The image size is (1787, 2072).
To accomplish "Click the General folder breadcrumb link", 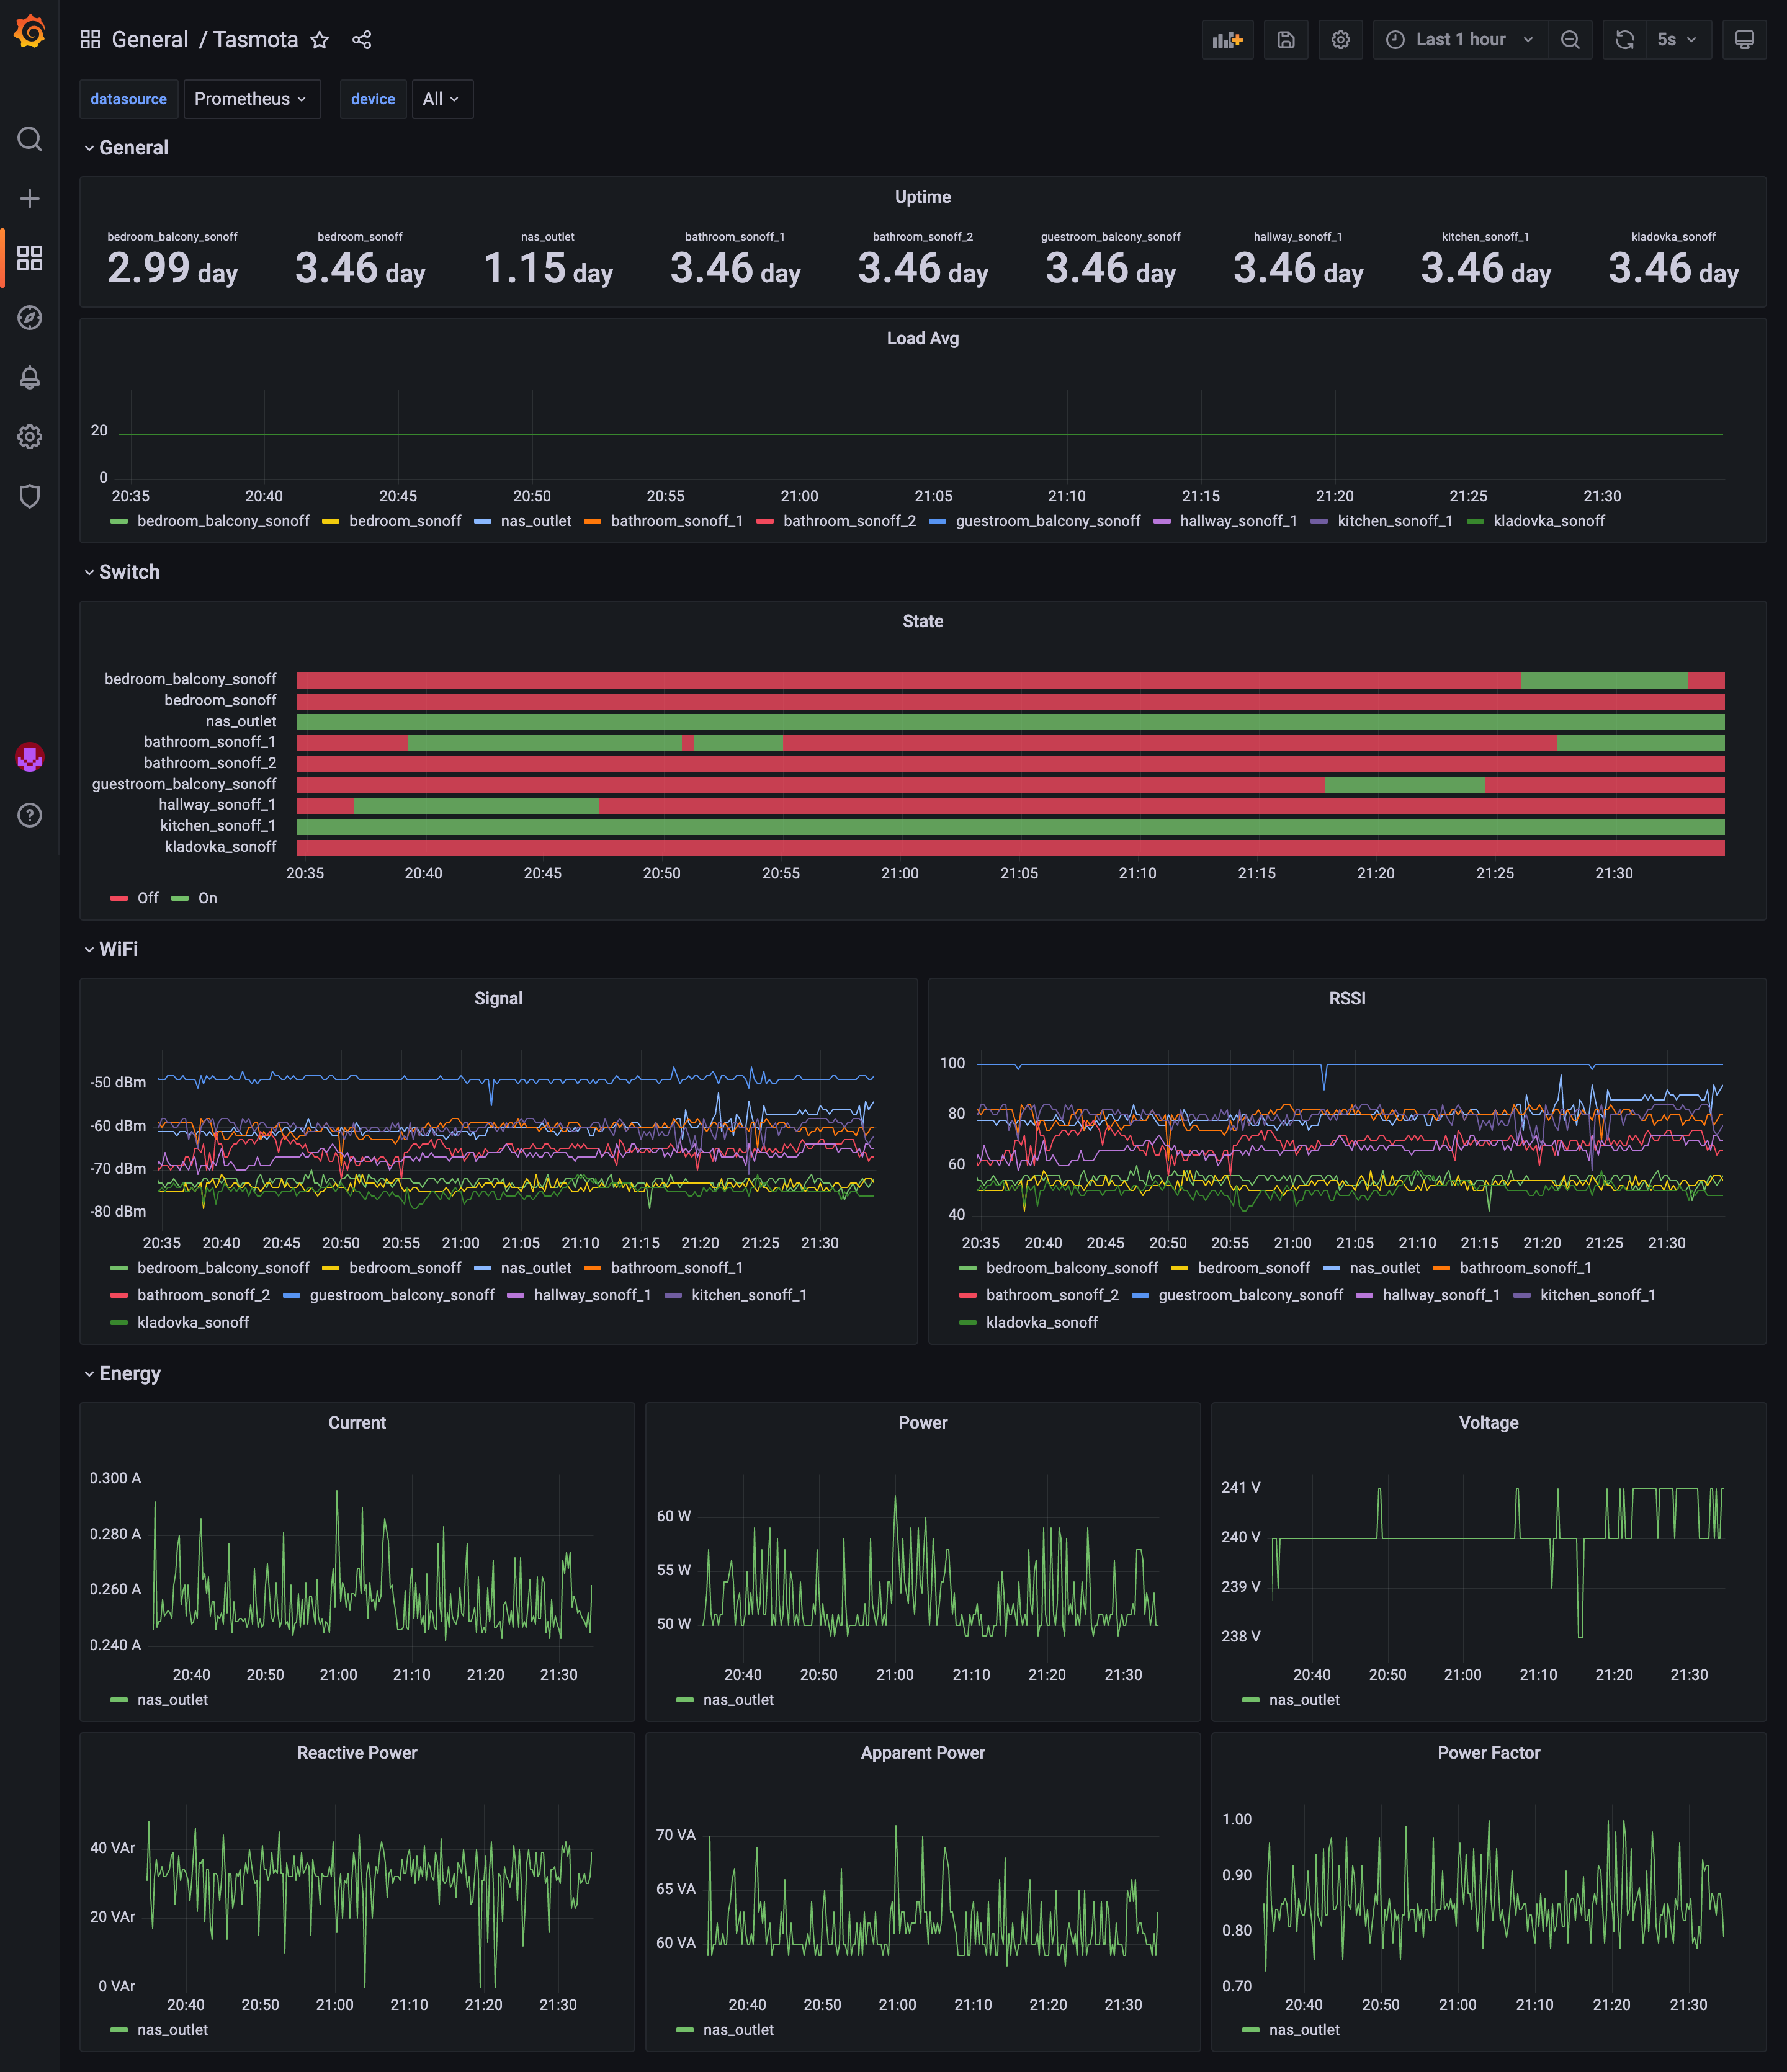I will pyautogui.click(x=149, y=40).
